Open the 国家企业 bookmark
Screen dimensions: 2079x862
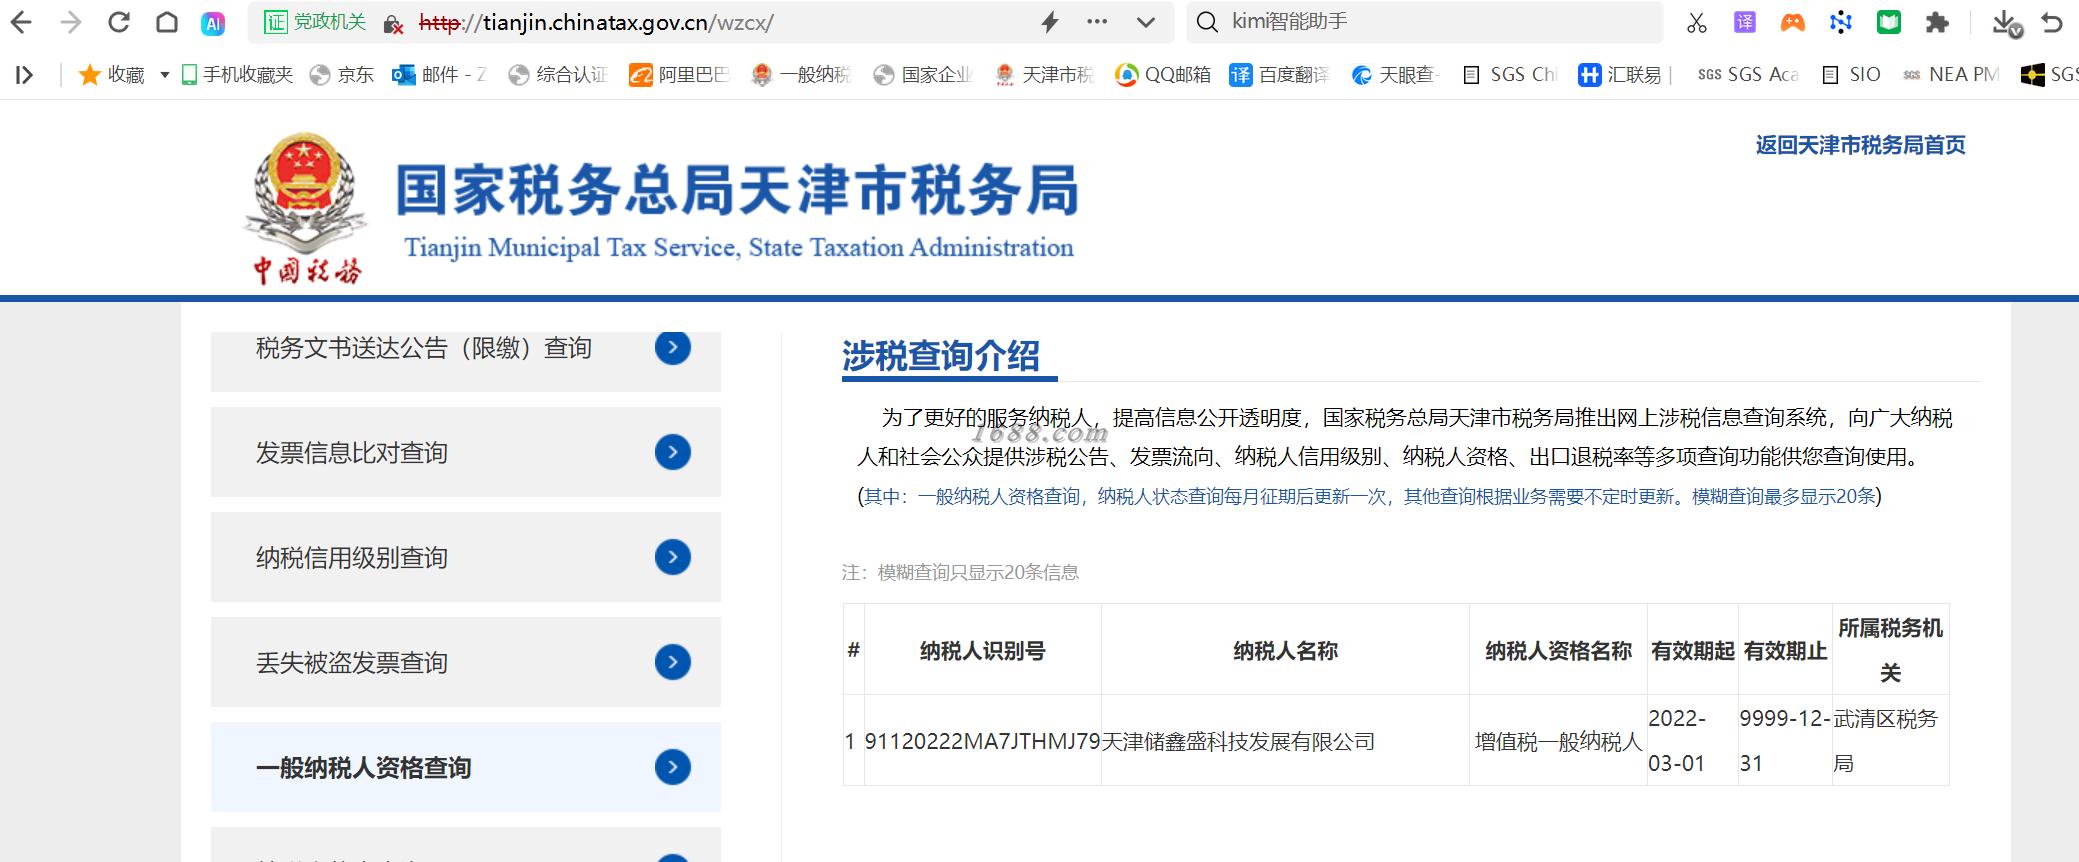tap(924, 75)
